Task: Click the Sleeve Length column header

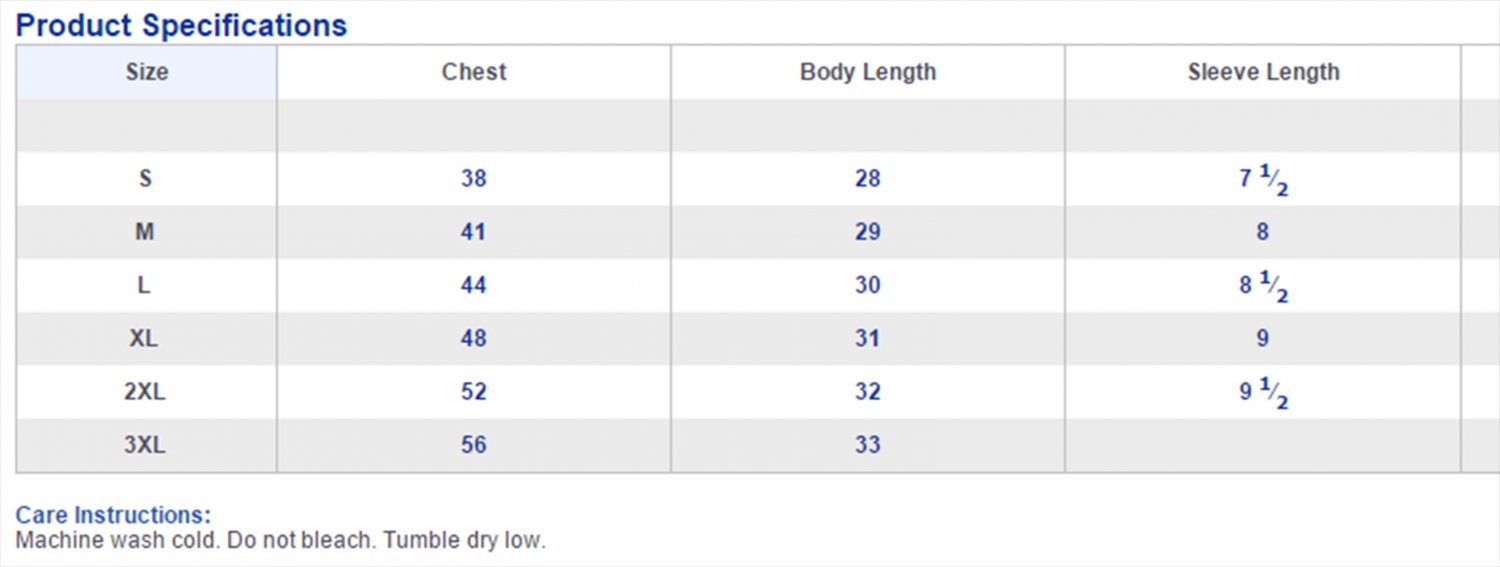Action: click(1263, 72)
